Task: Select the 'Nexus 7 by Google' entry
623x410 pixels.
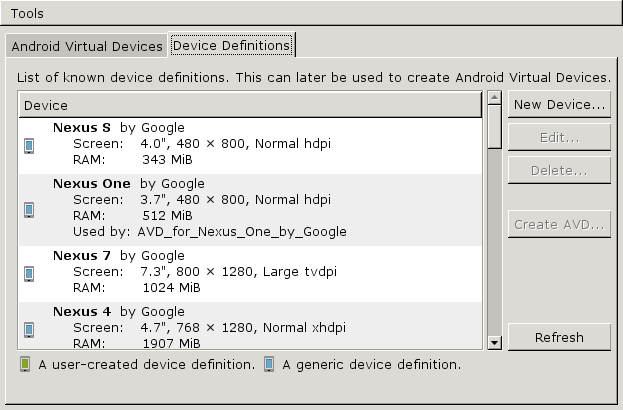Action: [x=250, y=274]
